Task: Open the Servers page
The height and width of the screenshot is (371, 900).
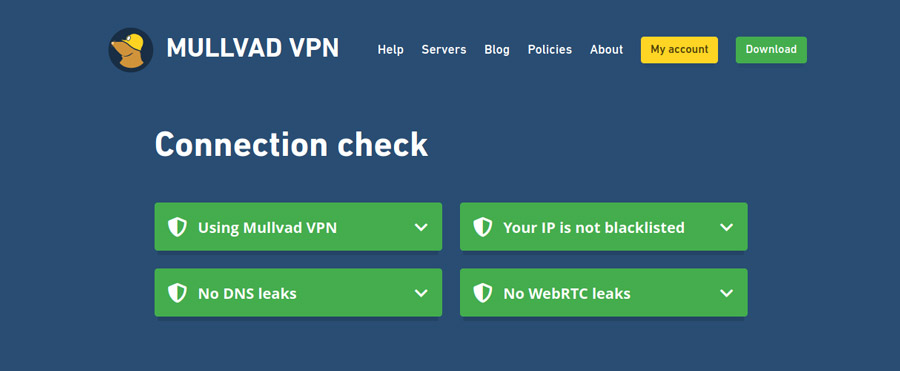Action: 444,50
